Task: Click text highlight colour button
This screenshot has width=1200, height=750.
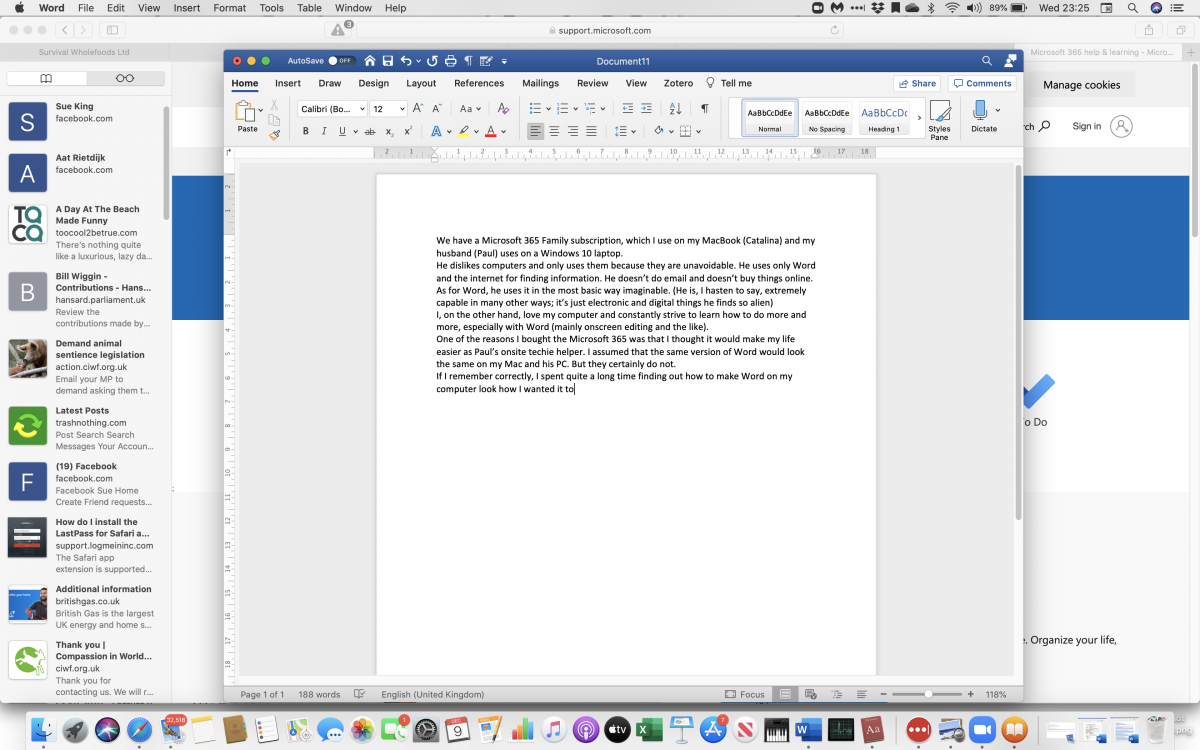Action: pyautogui.click(x=464, y=131)
